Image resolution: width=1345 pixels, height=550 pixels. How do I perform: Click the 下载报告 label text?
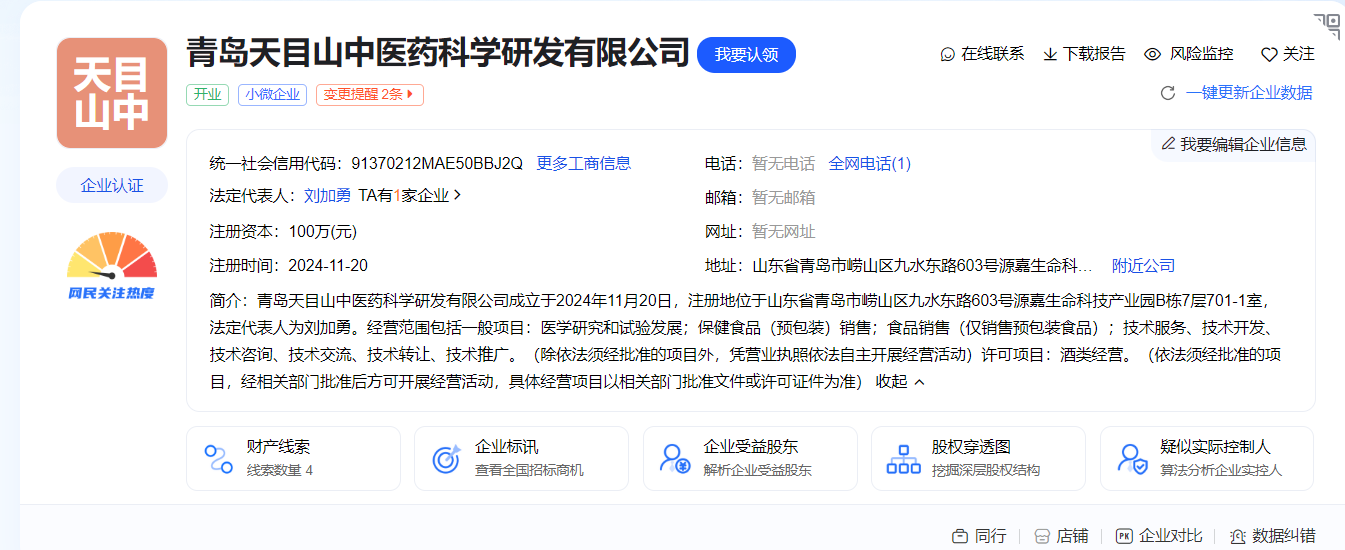coord(1094,54)
